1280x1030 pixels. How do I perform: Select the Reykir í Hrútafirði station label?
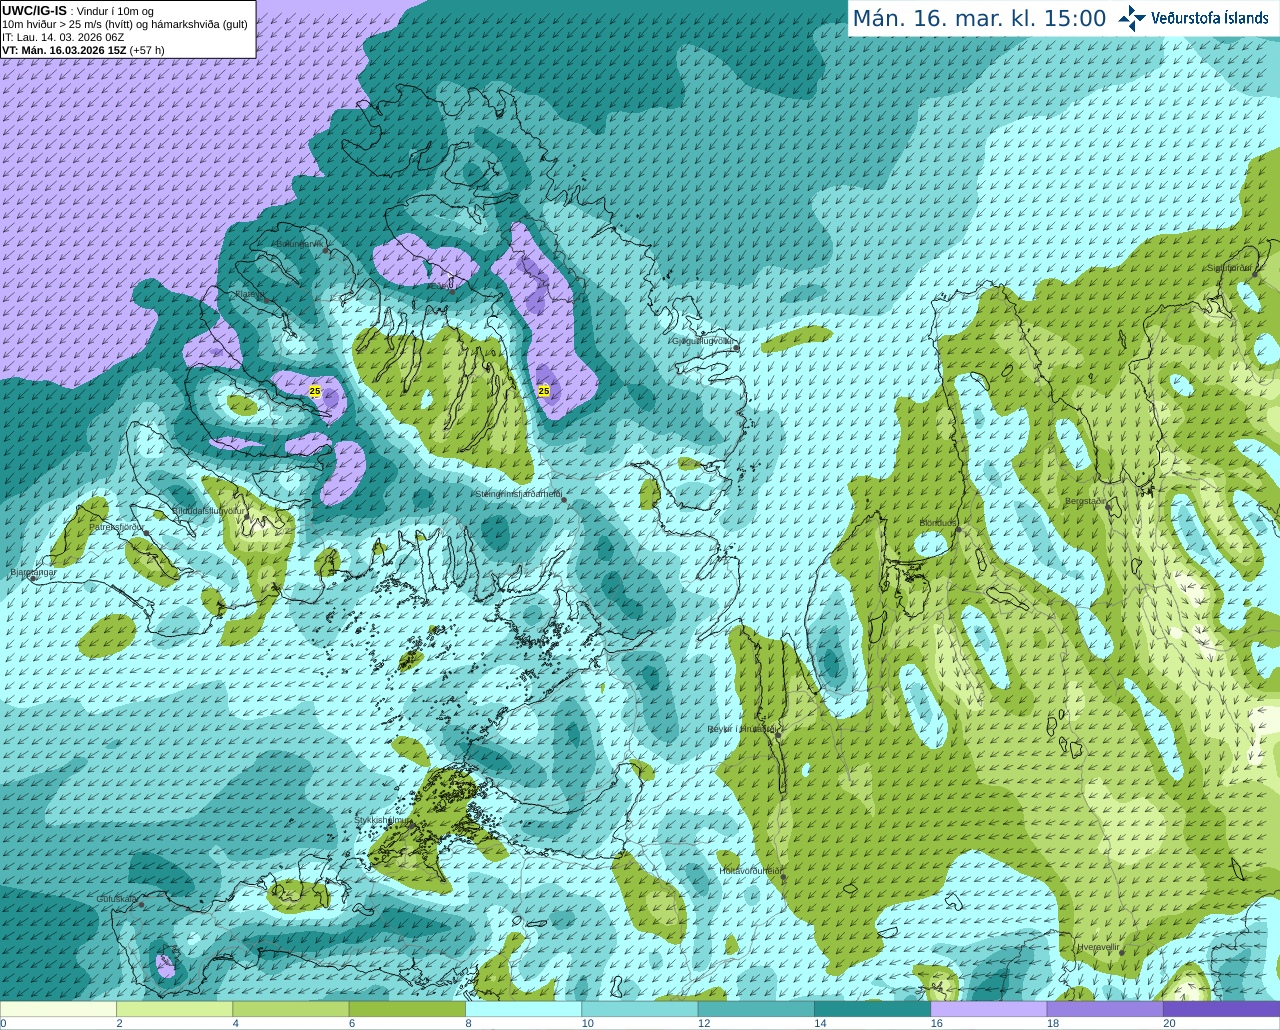[x=741, y=729]
